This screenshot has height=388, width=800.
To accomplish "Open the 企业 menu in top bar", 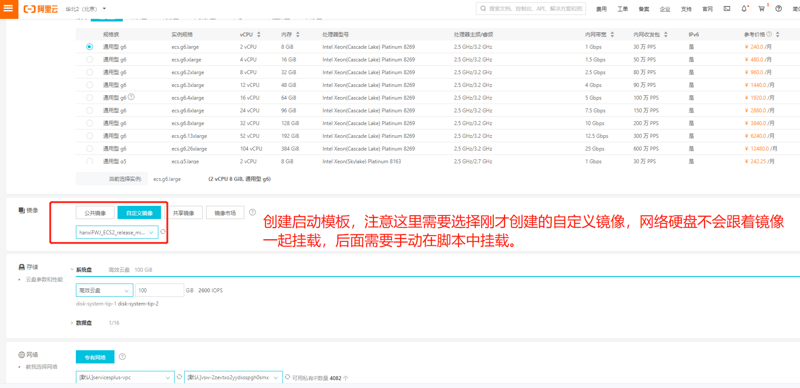I will [665, 9].
